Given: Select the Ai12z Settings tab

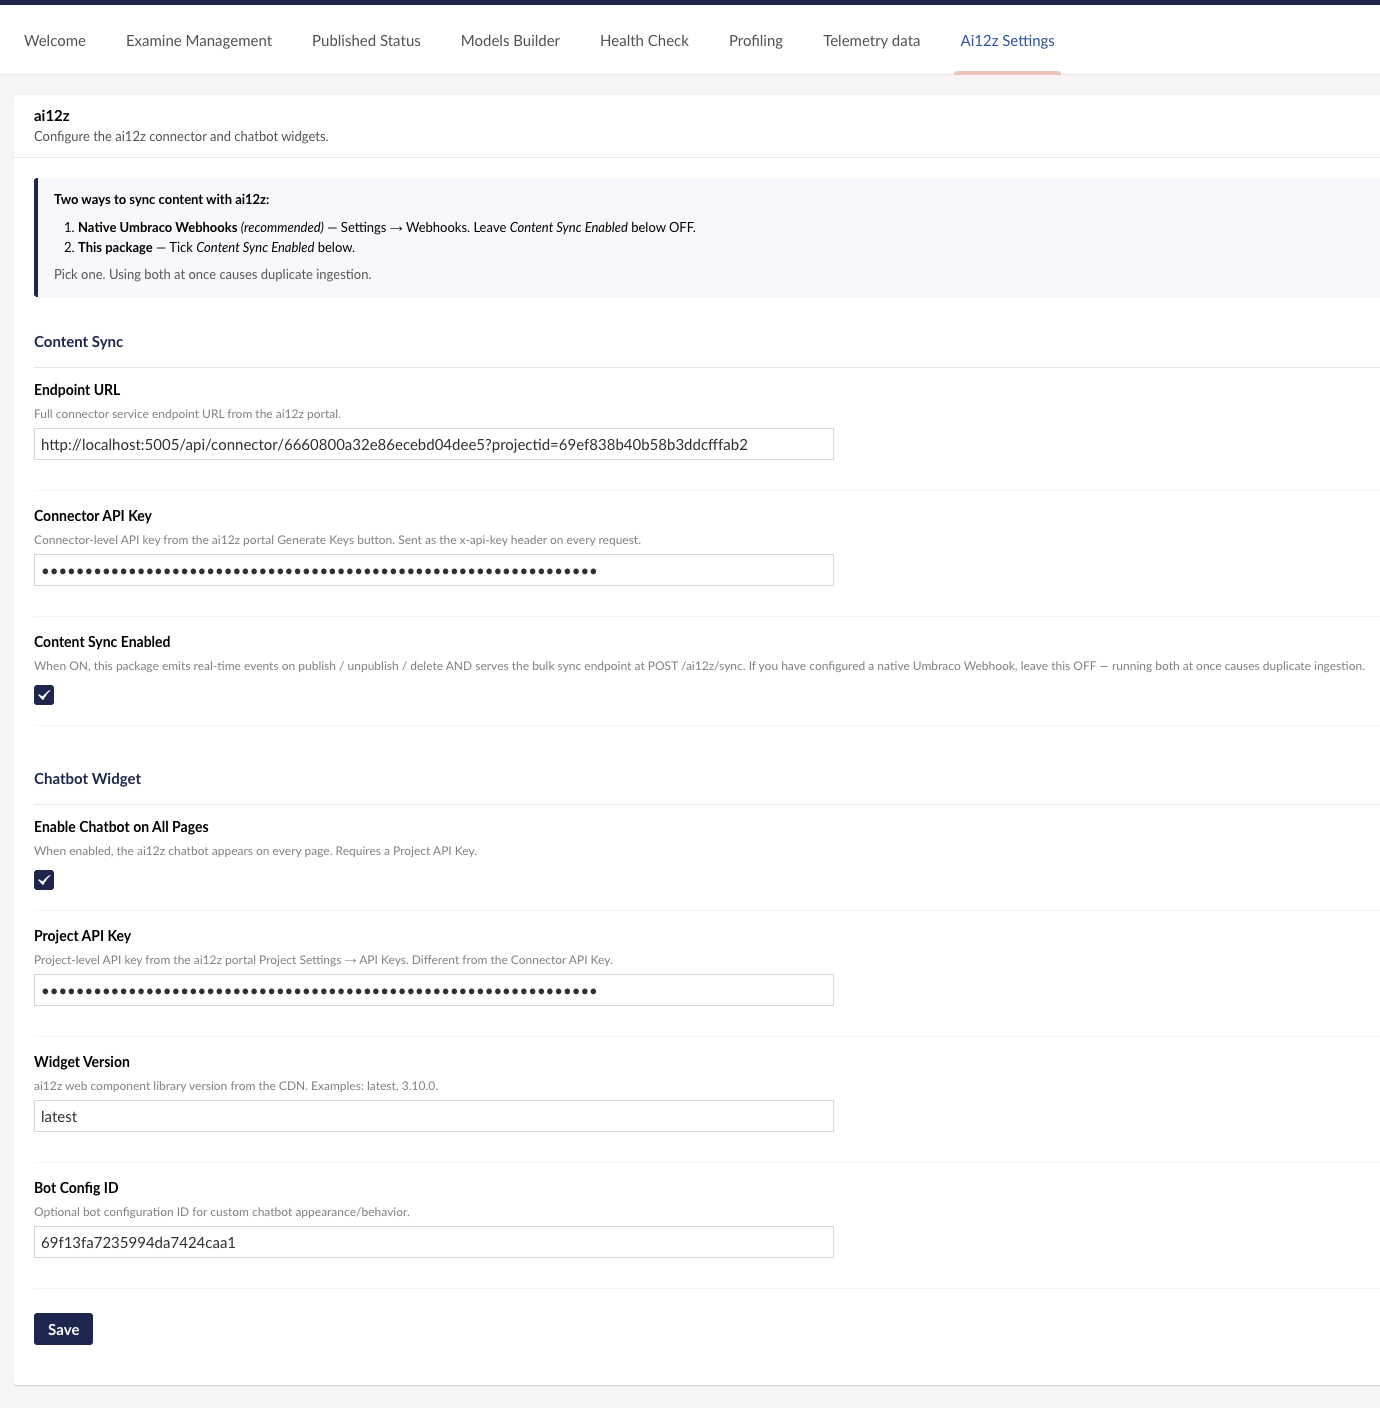Looking at the screenshot, I should 1007,41.
